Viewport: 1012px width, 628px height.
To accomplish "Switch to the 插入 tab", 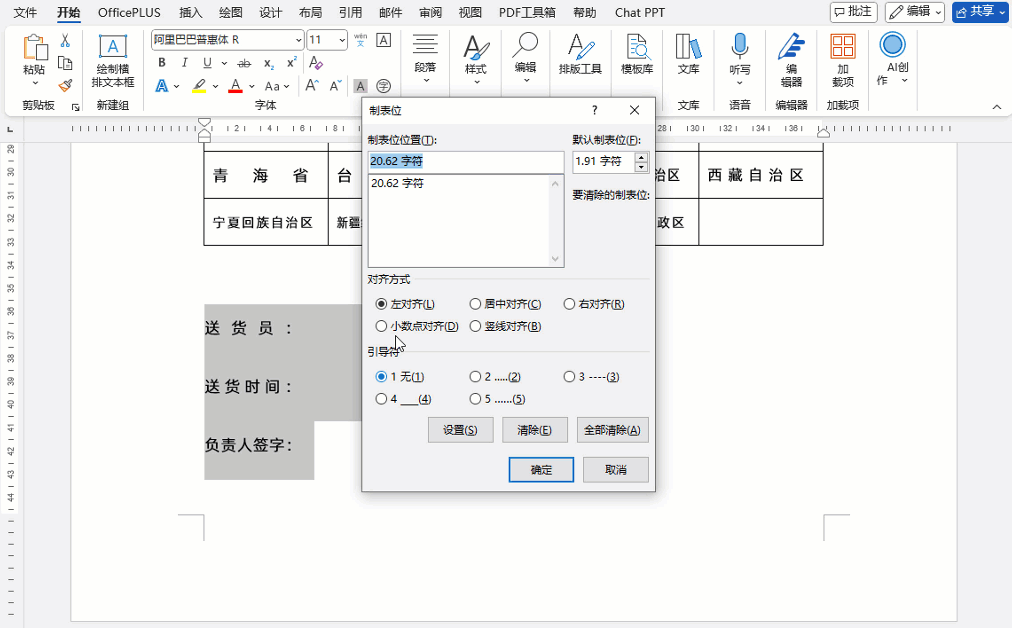I will [x=190, y=12].
